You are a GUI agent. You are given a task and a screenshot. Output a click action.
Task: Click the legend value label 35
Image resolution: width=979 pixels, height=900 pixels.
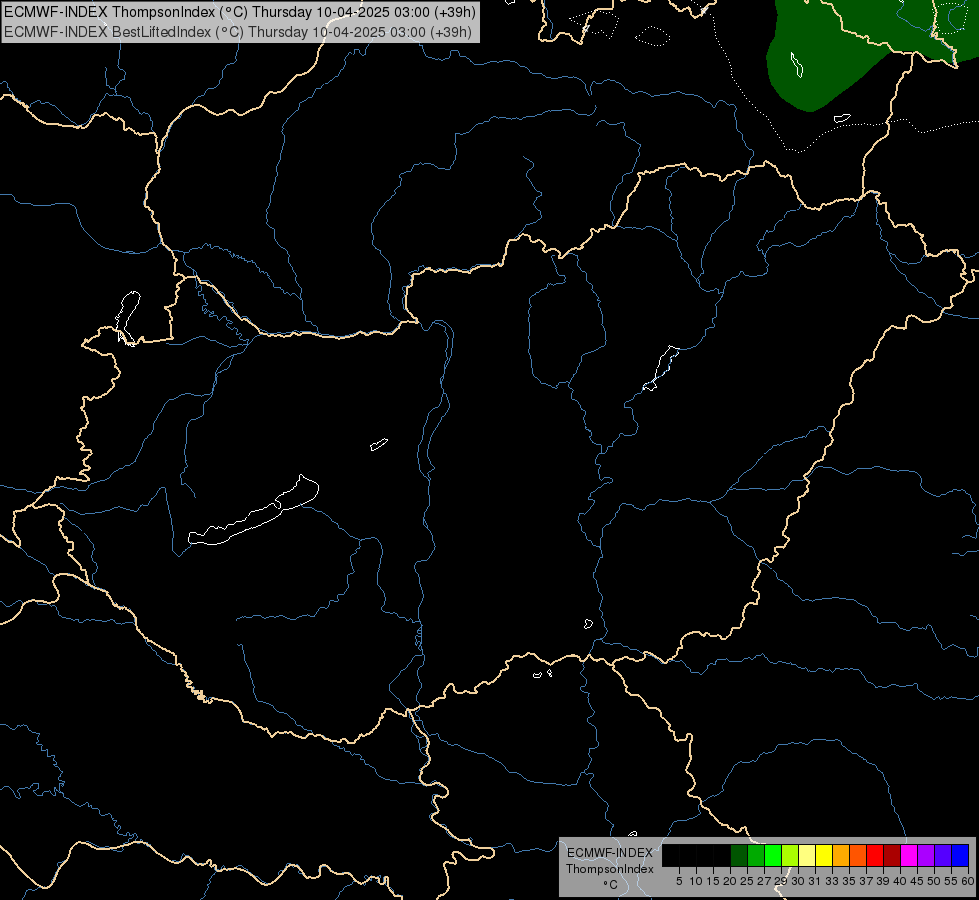[x=849, y=881]
